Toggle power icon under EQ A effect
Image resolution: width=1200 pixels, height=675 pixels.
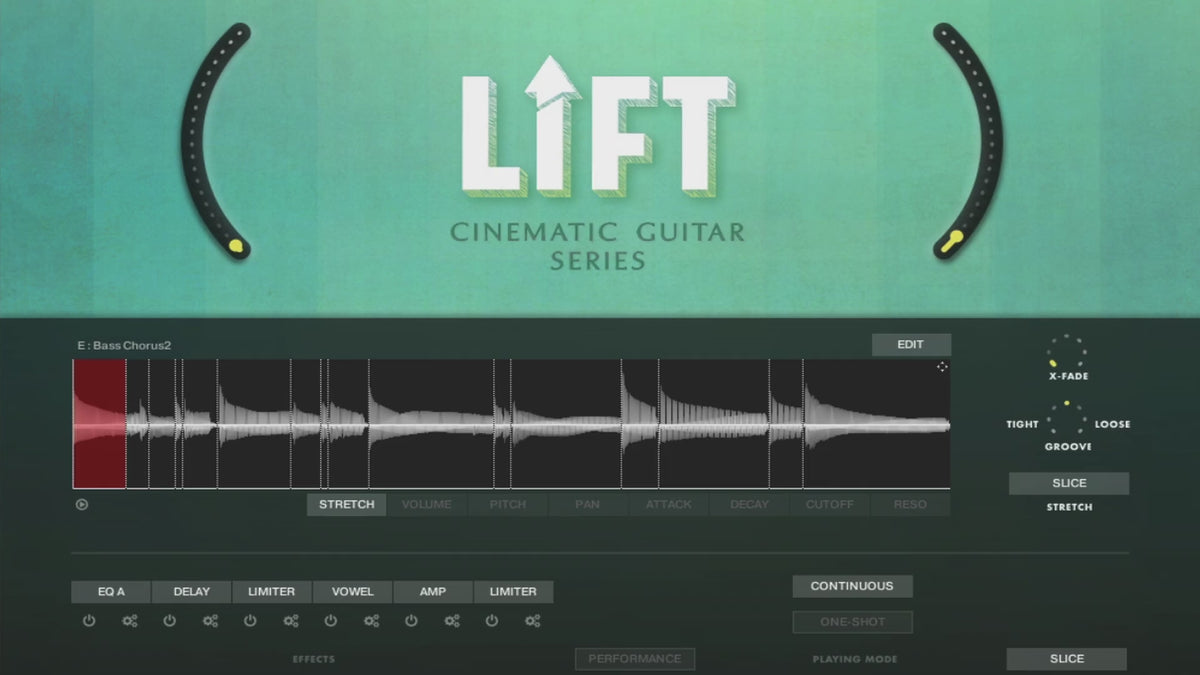(x=89, y=621)
